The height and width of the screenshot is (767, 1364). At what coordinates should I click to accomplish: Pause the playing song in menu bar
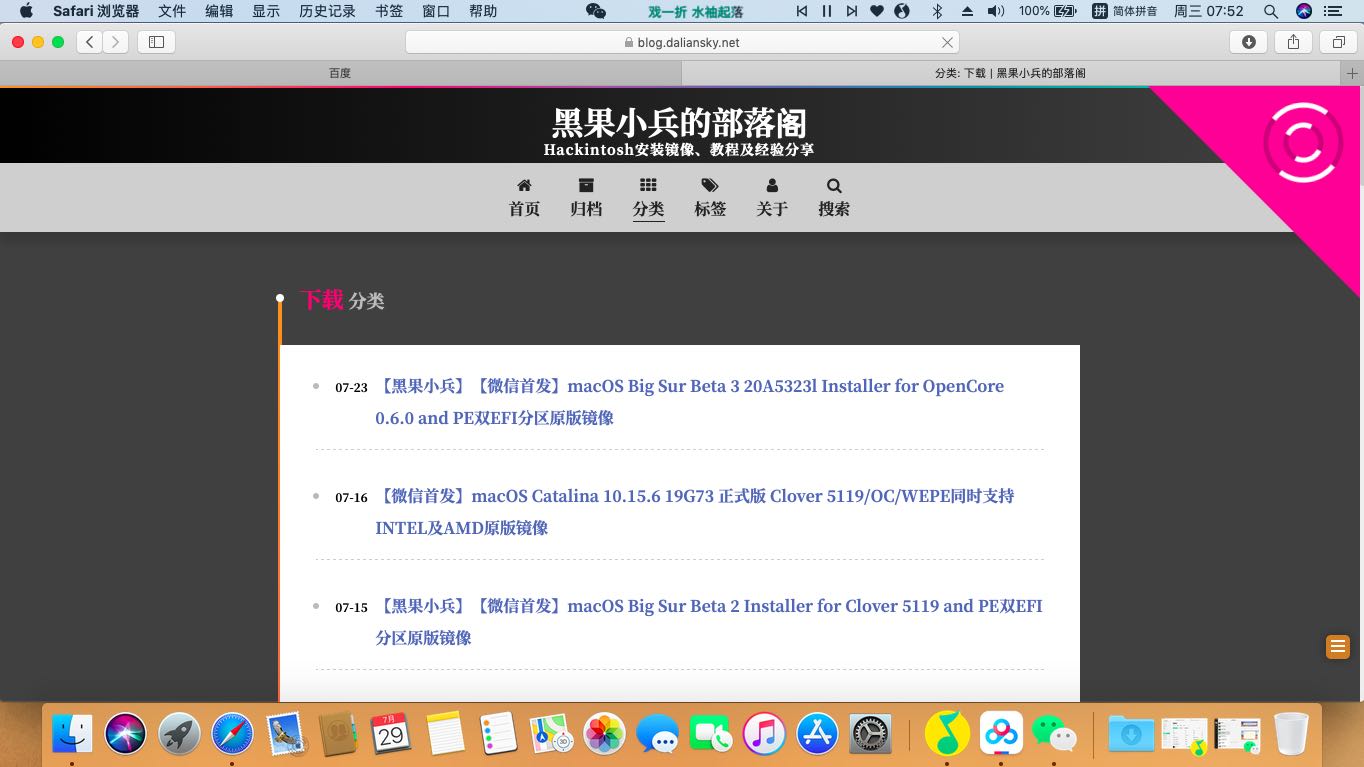(827, 11)
